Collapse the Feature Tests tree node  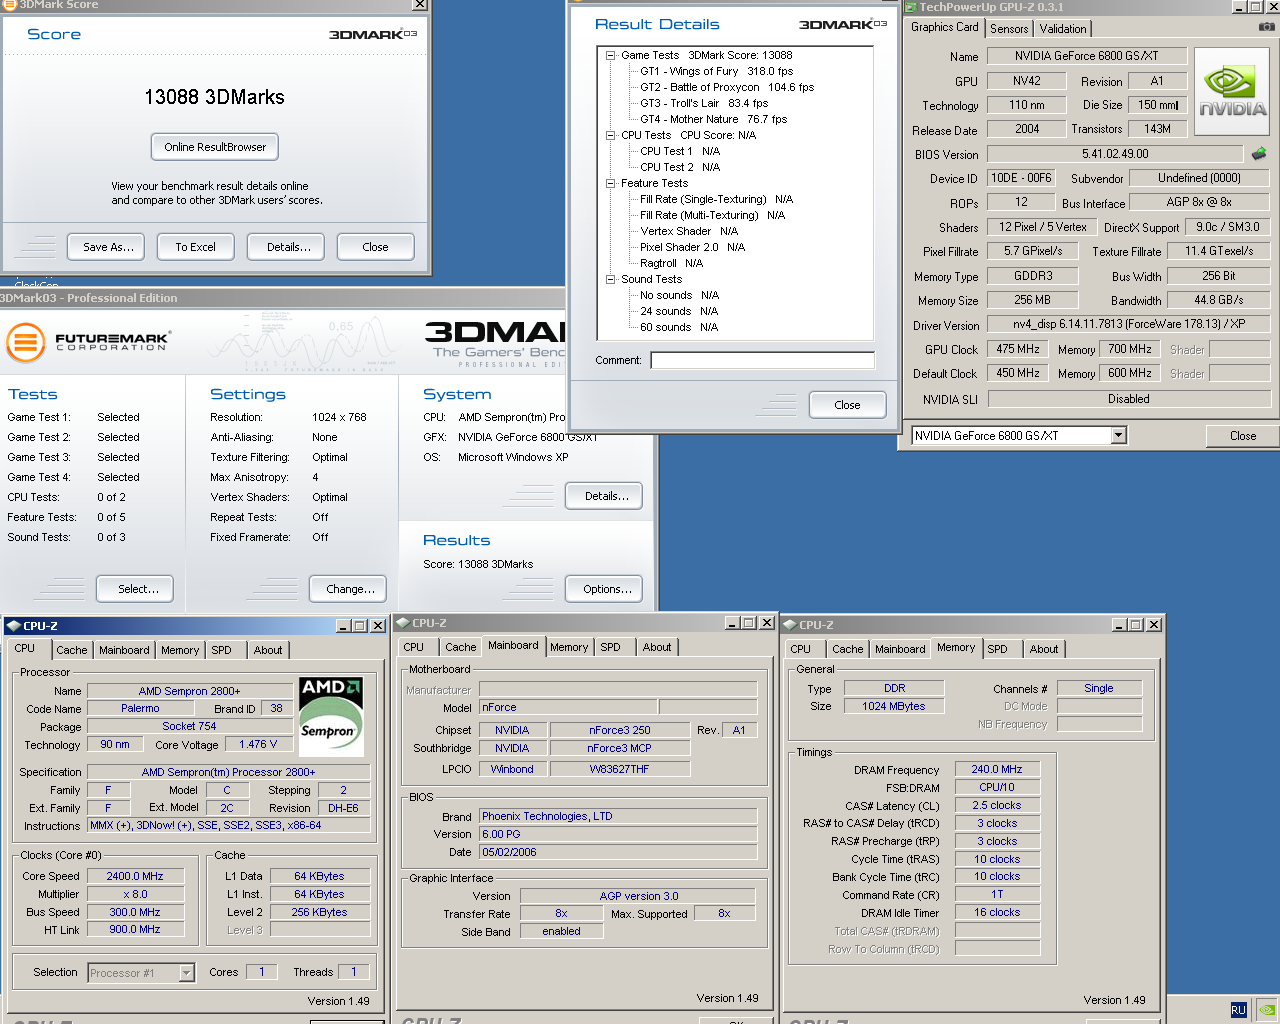pyautogui.click(x=610, y=183)
